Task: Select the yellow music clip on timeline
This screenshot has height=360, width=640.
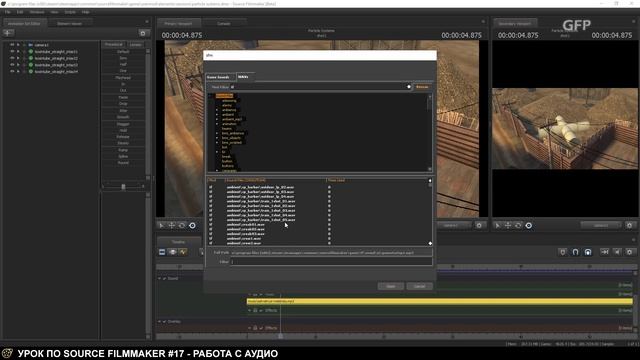Action: click(x=440, y=301)
